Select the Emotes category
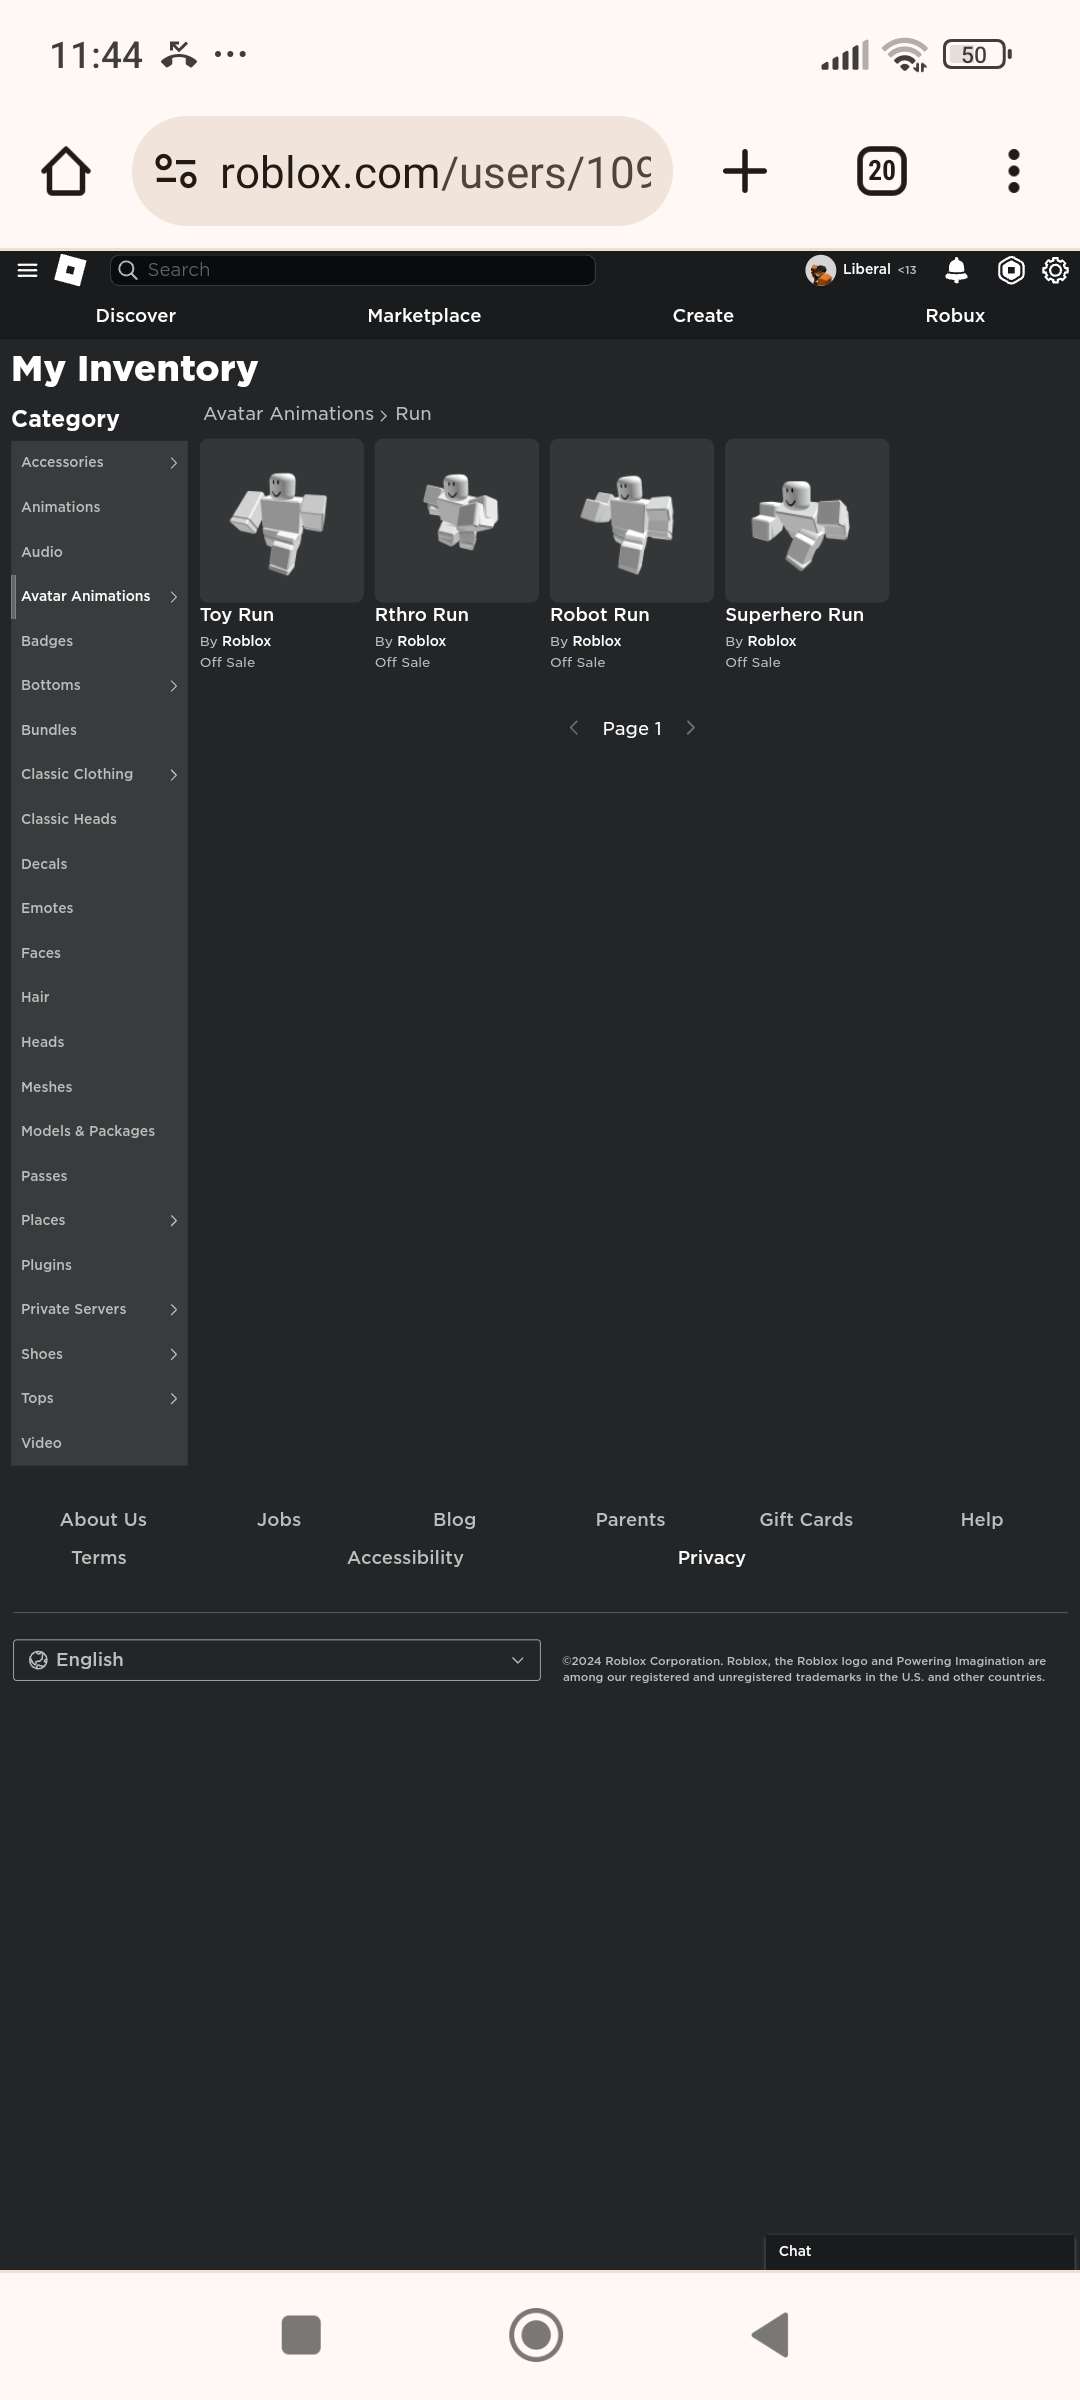The image size is (1080, 2400). (x=99, y=908)
